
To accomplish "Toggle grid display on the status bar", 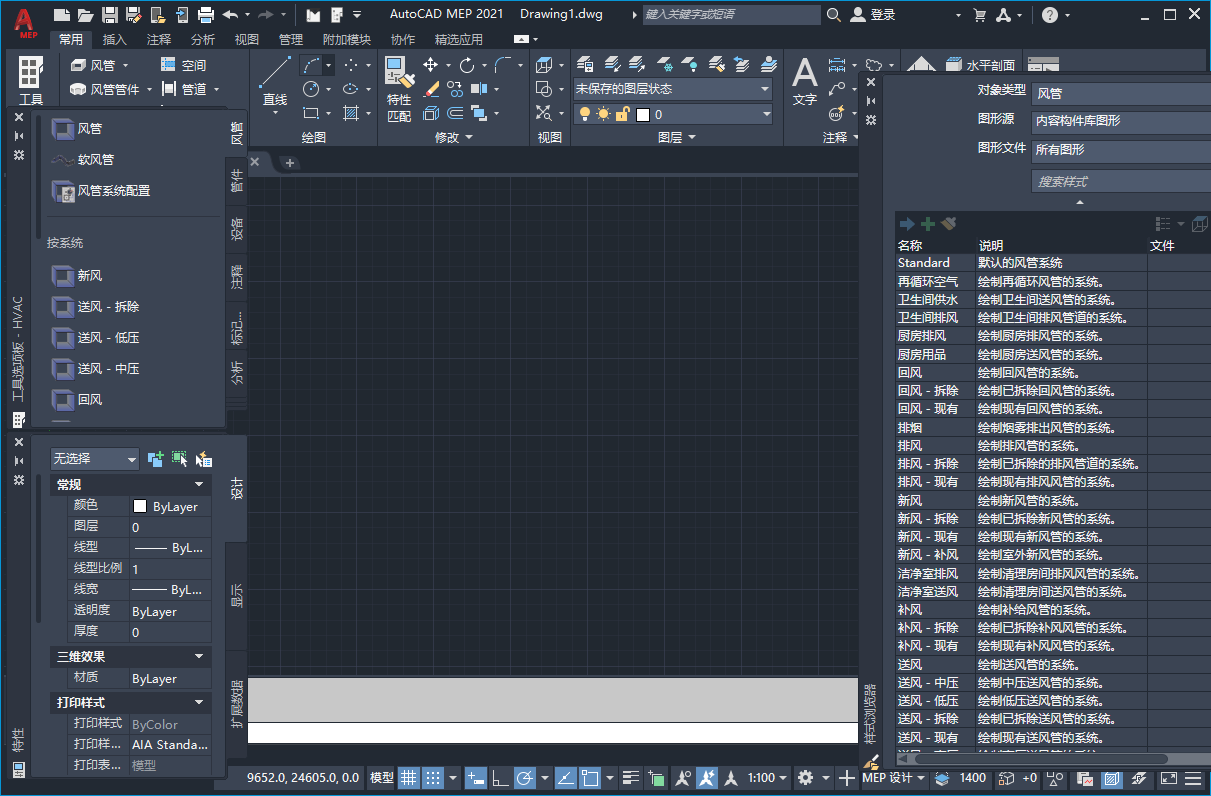I will (x=409, y=779).
